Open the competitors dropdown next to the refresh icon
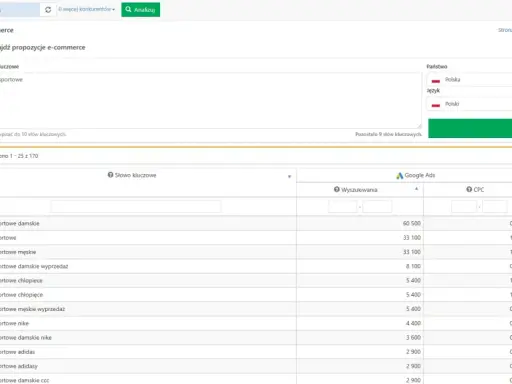512x384 pixels. [87, 9]
